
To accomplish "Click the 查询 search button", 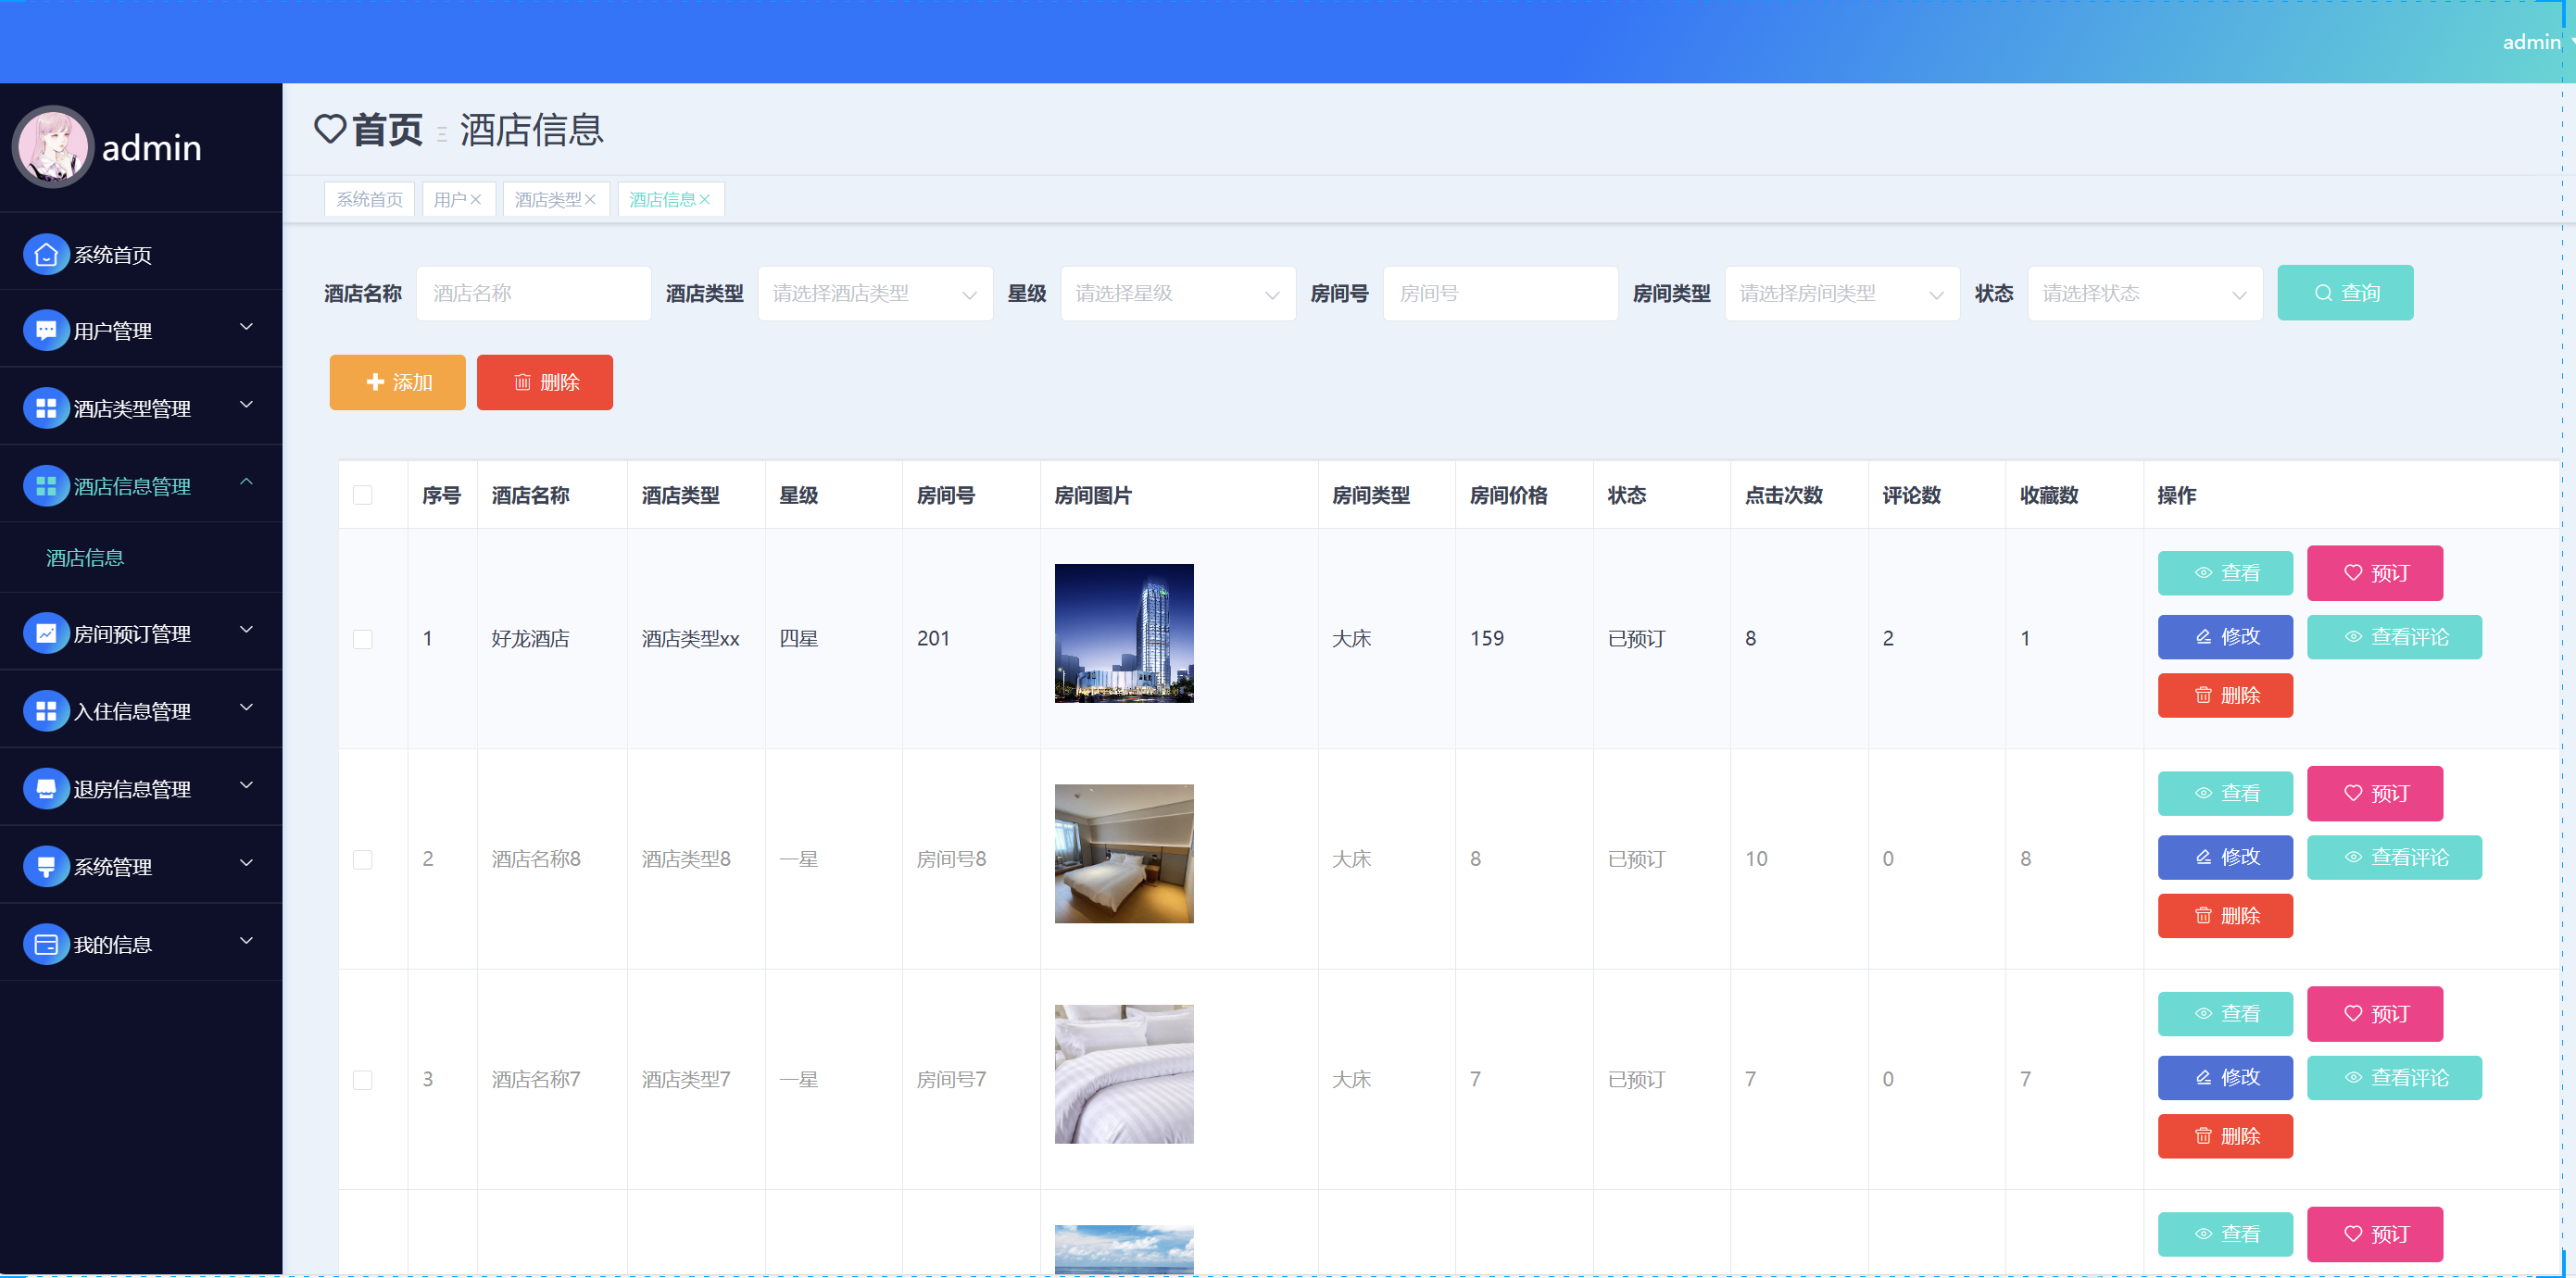I will coord(2344,294).
